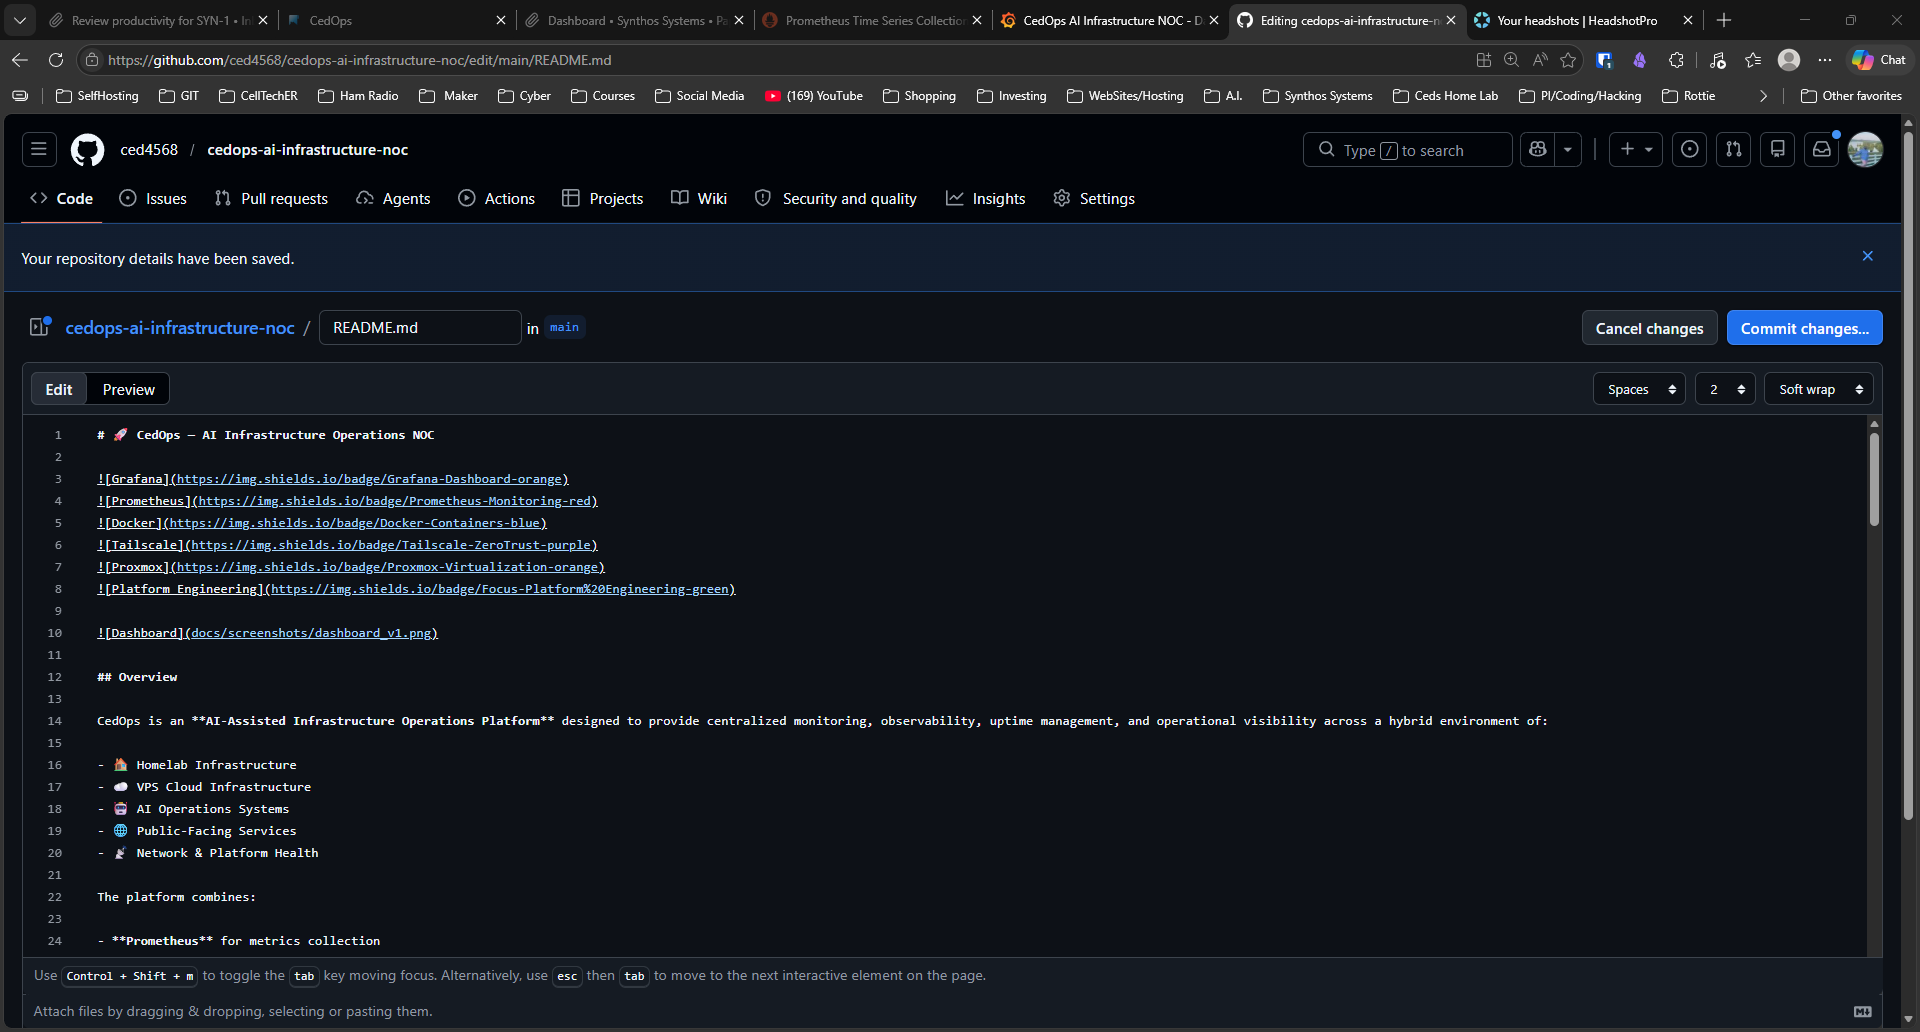Close the Prometheus Time Series browser tab

pyautogui.click(x=977, y=20)
